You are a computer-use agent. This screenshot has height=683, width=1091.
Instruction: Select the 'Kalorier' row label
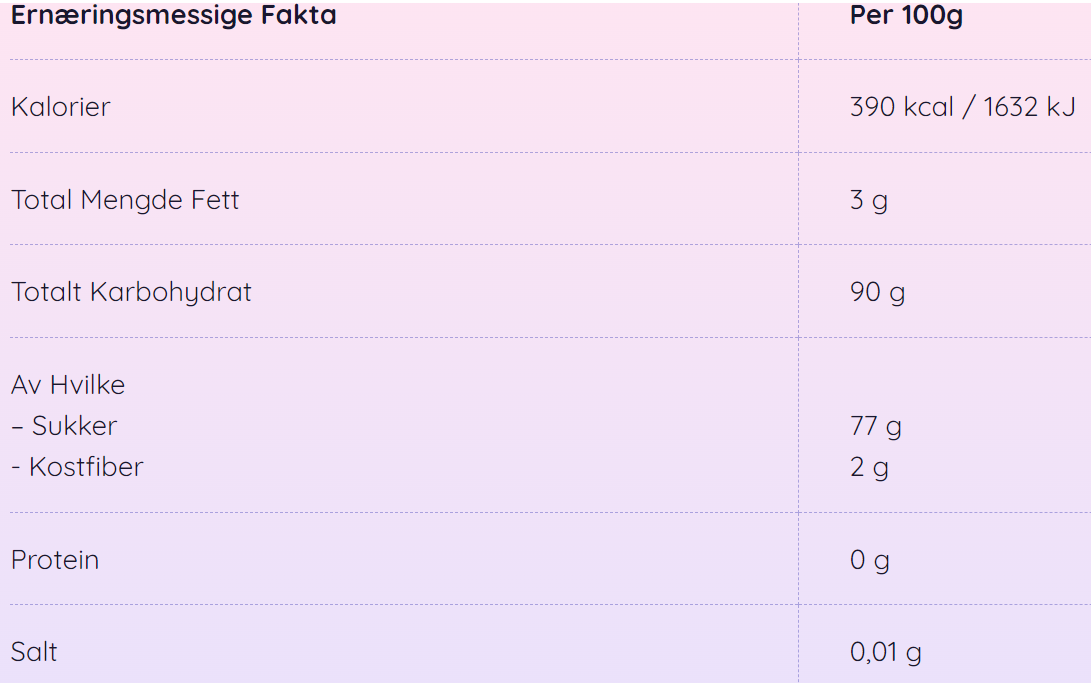click(61, 106)
